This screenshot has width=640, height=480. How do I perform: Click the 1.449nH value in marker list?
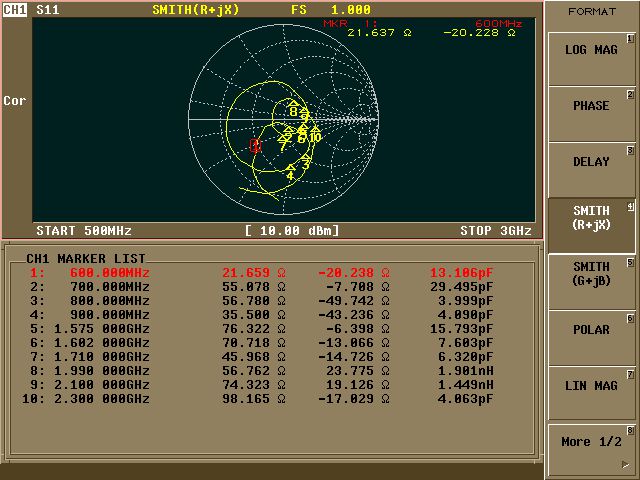pyautogui.click(x=466, y=384)
